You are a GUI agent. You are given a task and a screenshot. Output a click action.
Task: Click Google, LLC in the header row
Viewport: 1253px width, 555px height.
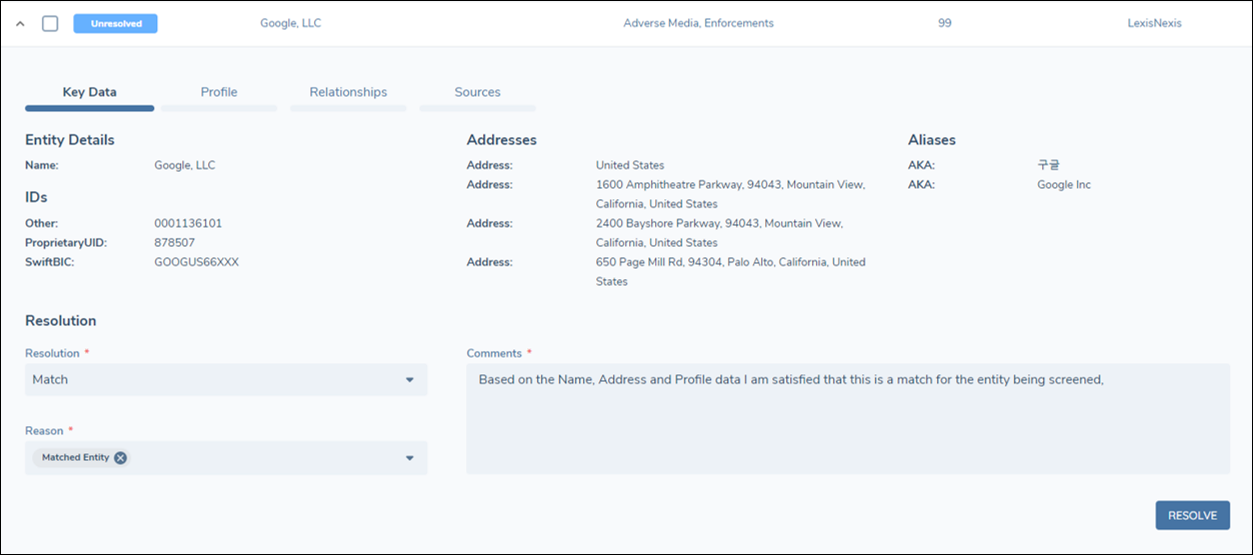(x=290, y=23)
